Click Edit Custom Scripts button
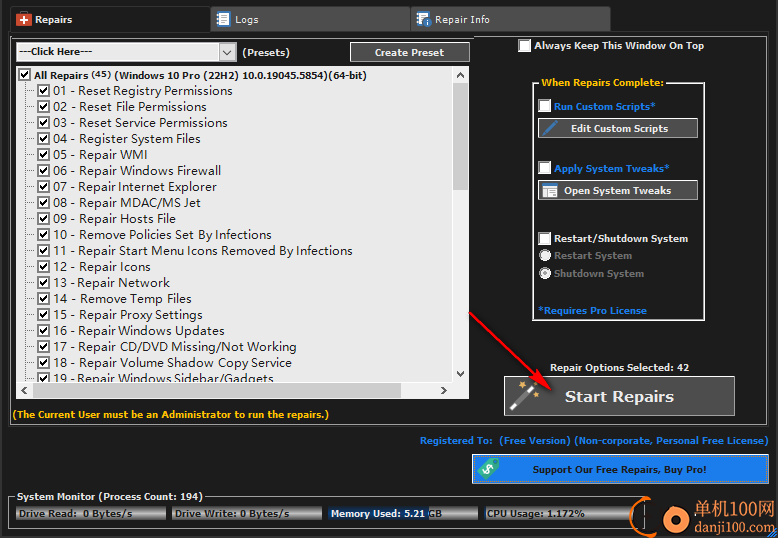This screenshot has width=778, height=538. [x=618, y=128]
